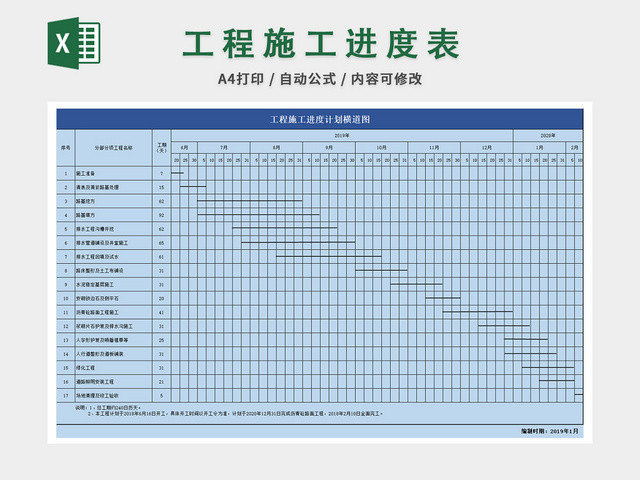This screenshot has width=640, height=480.
Task: Select the title 工程施工进度表
Action: pyautogui.click(x=321, y=44)
